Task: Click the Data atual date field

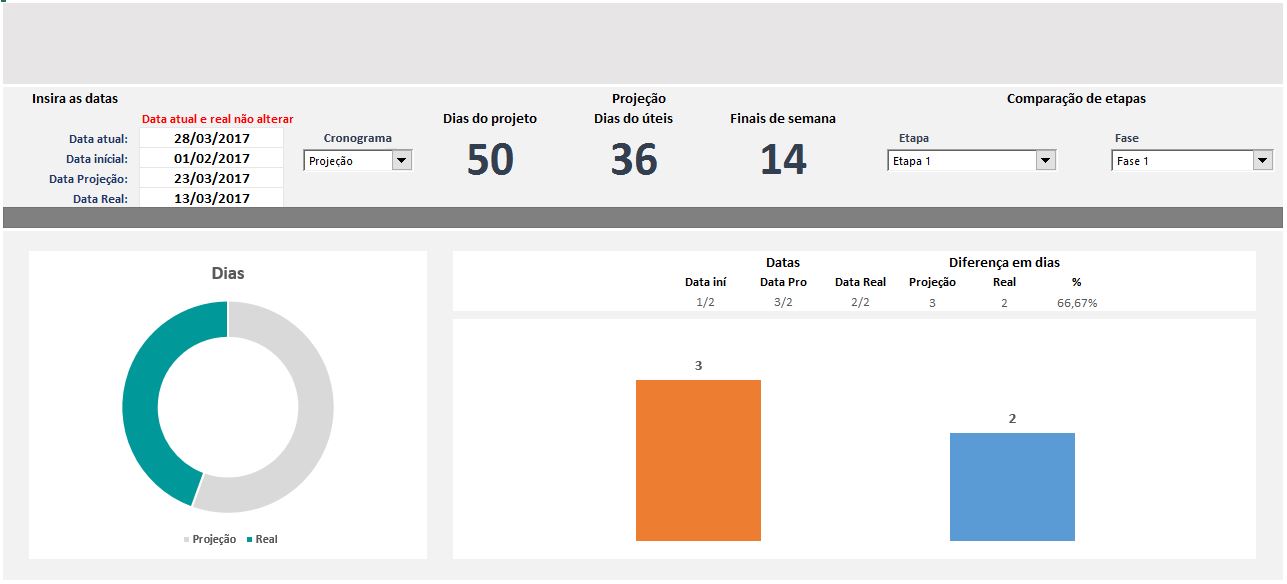Action: [211, 138]
